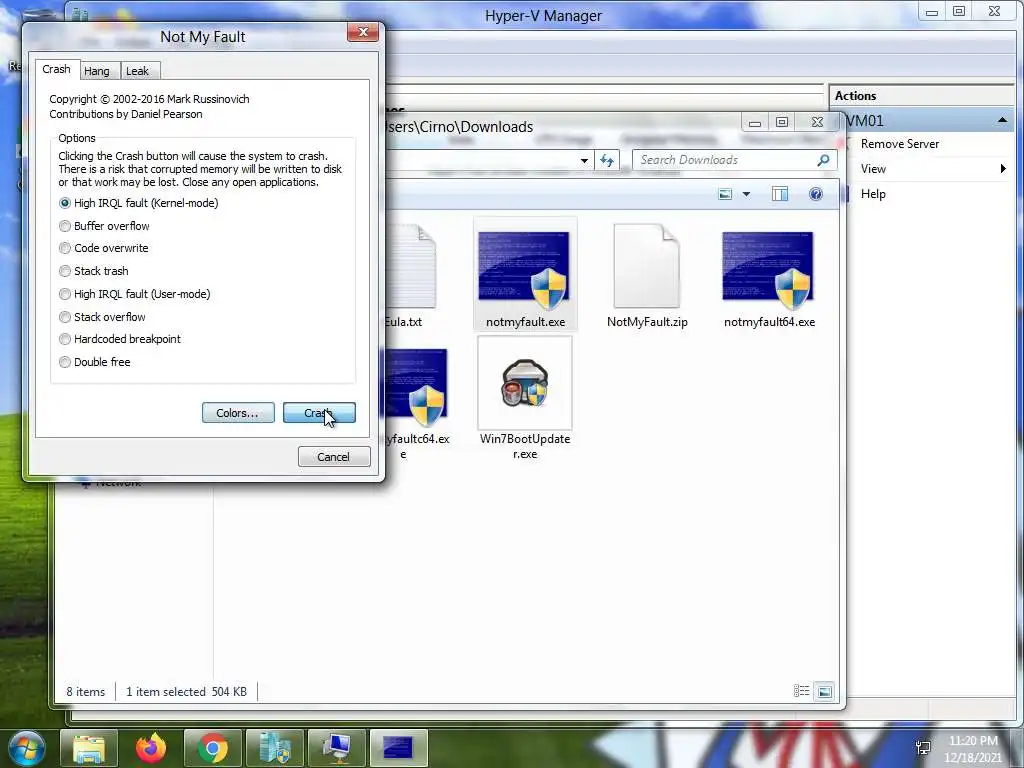Expand the View submenu arrow in Actions

[x=1003, y=168]
